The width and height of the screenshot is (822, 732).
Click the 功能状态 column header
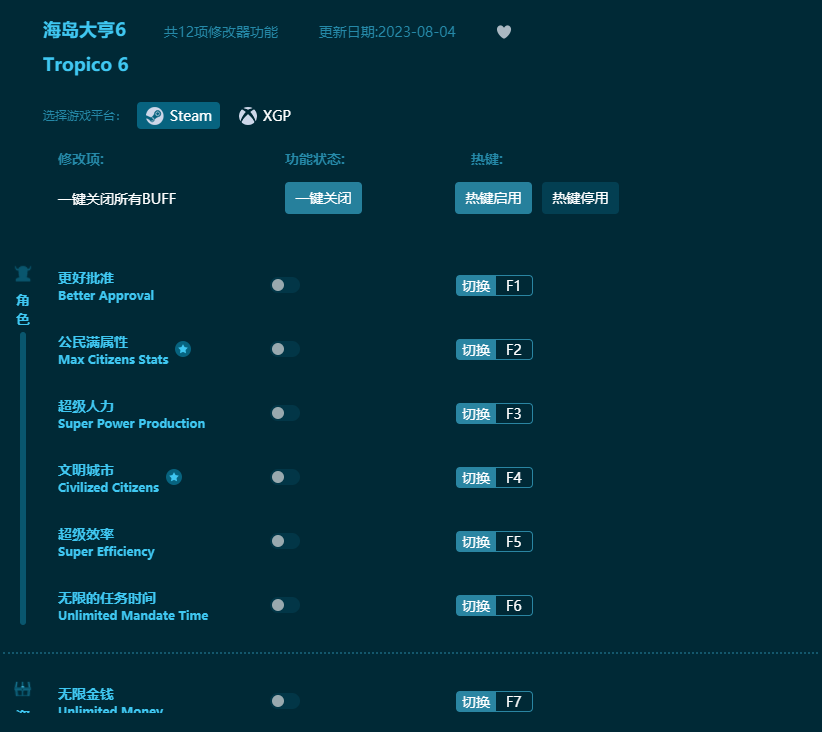click(315, 159)
